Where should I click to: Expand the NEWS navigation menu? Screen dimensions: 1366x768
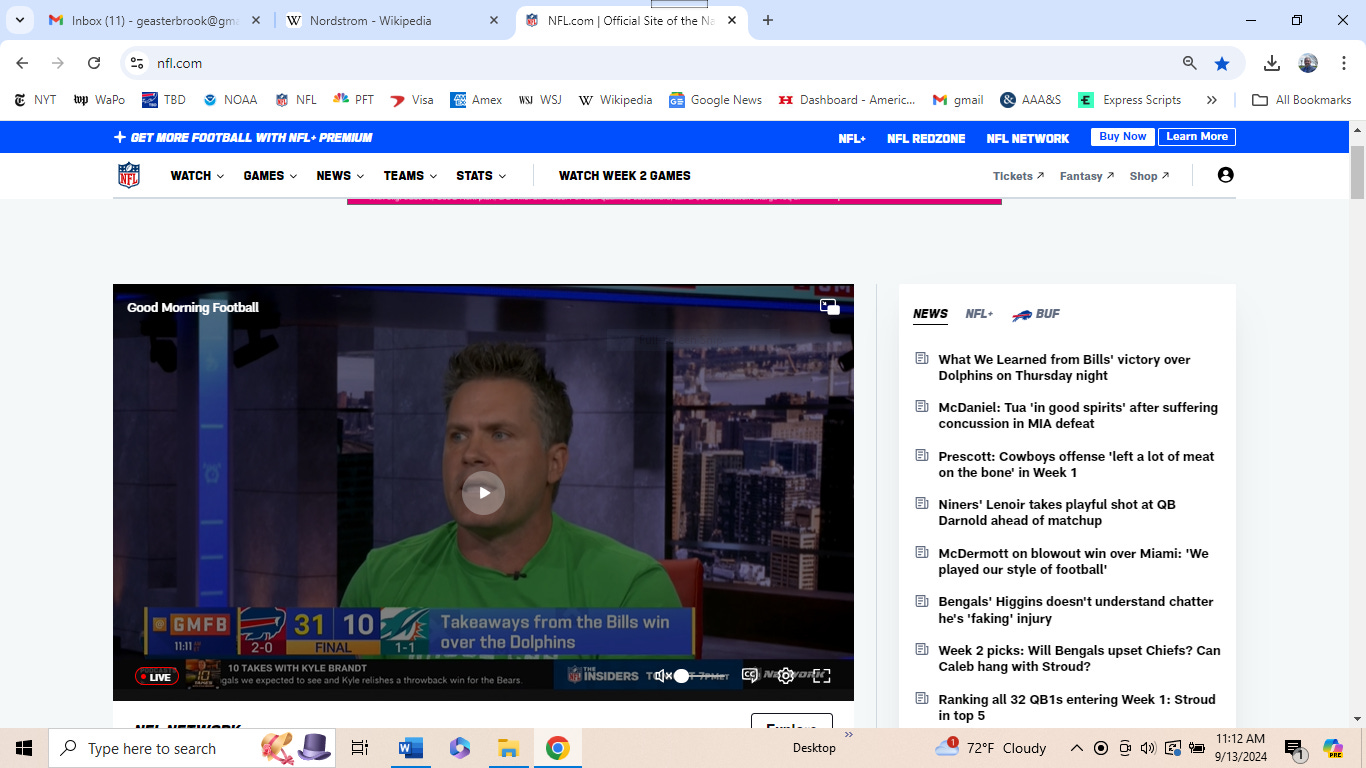pyautogui.click(x=340, y=176)
